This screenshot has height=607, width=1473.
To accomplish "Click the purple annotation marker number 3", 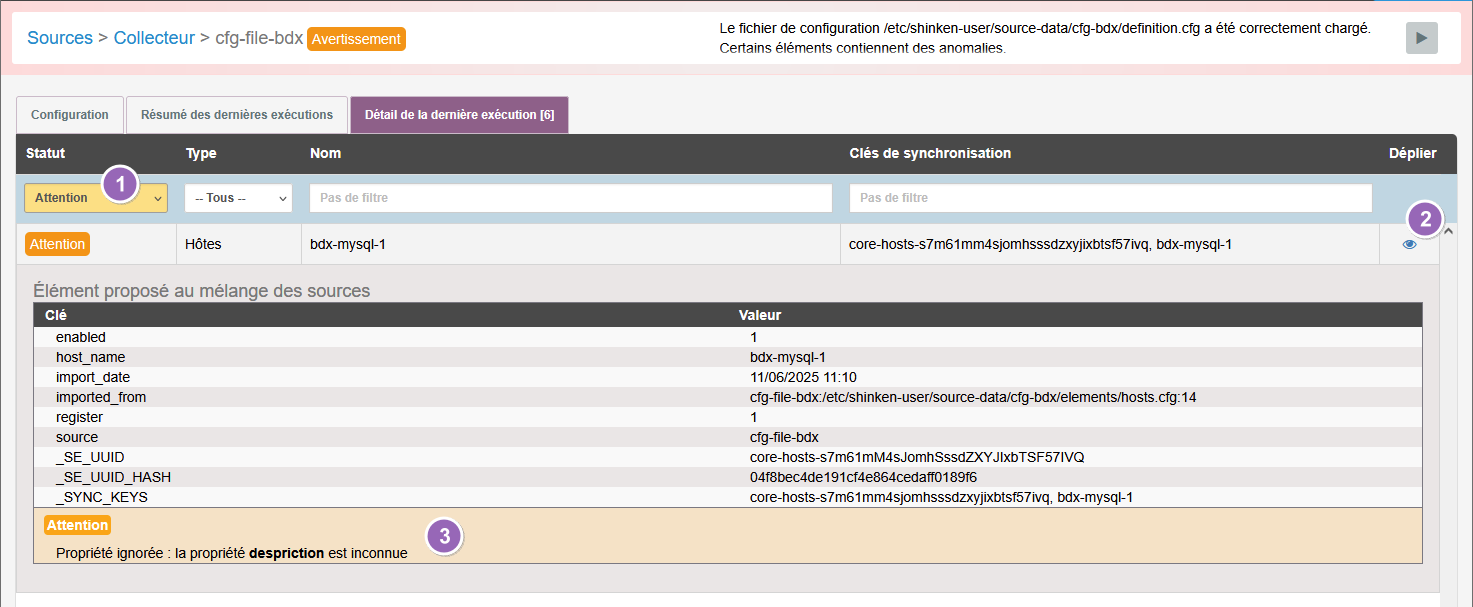I will point(445,537).
